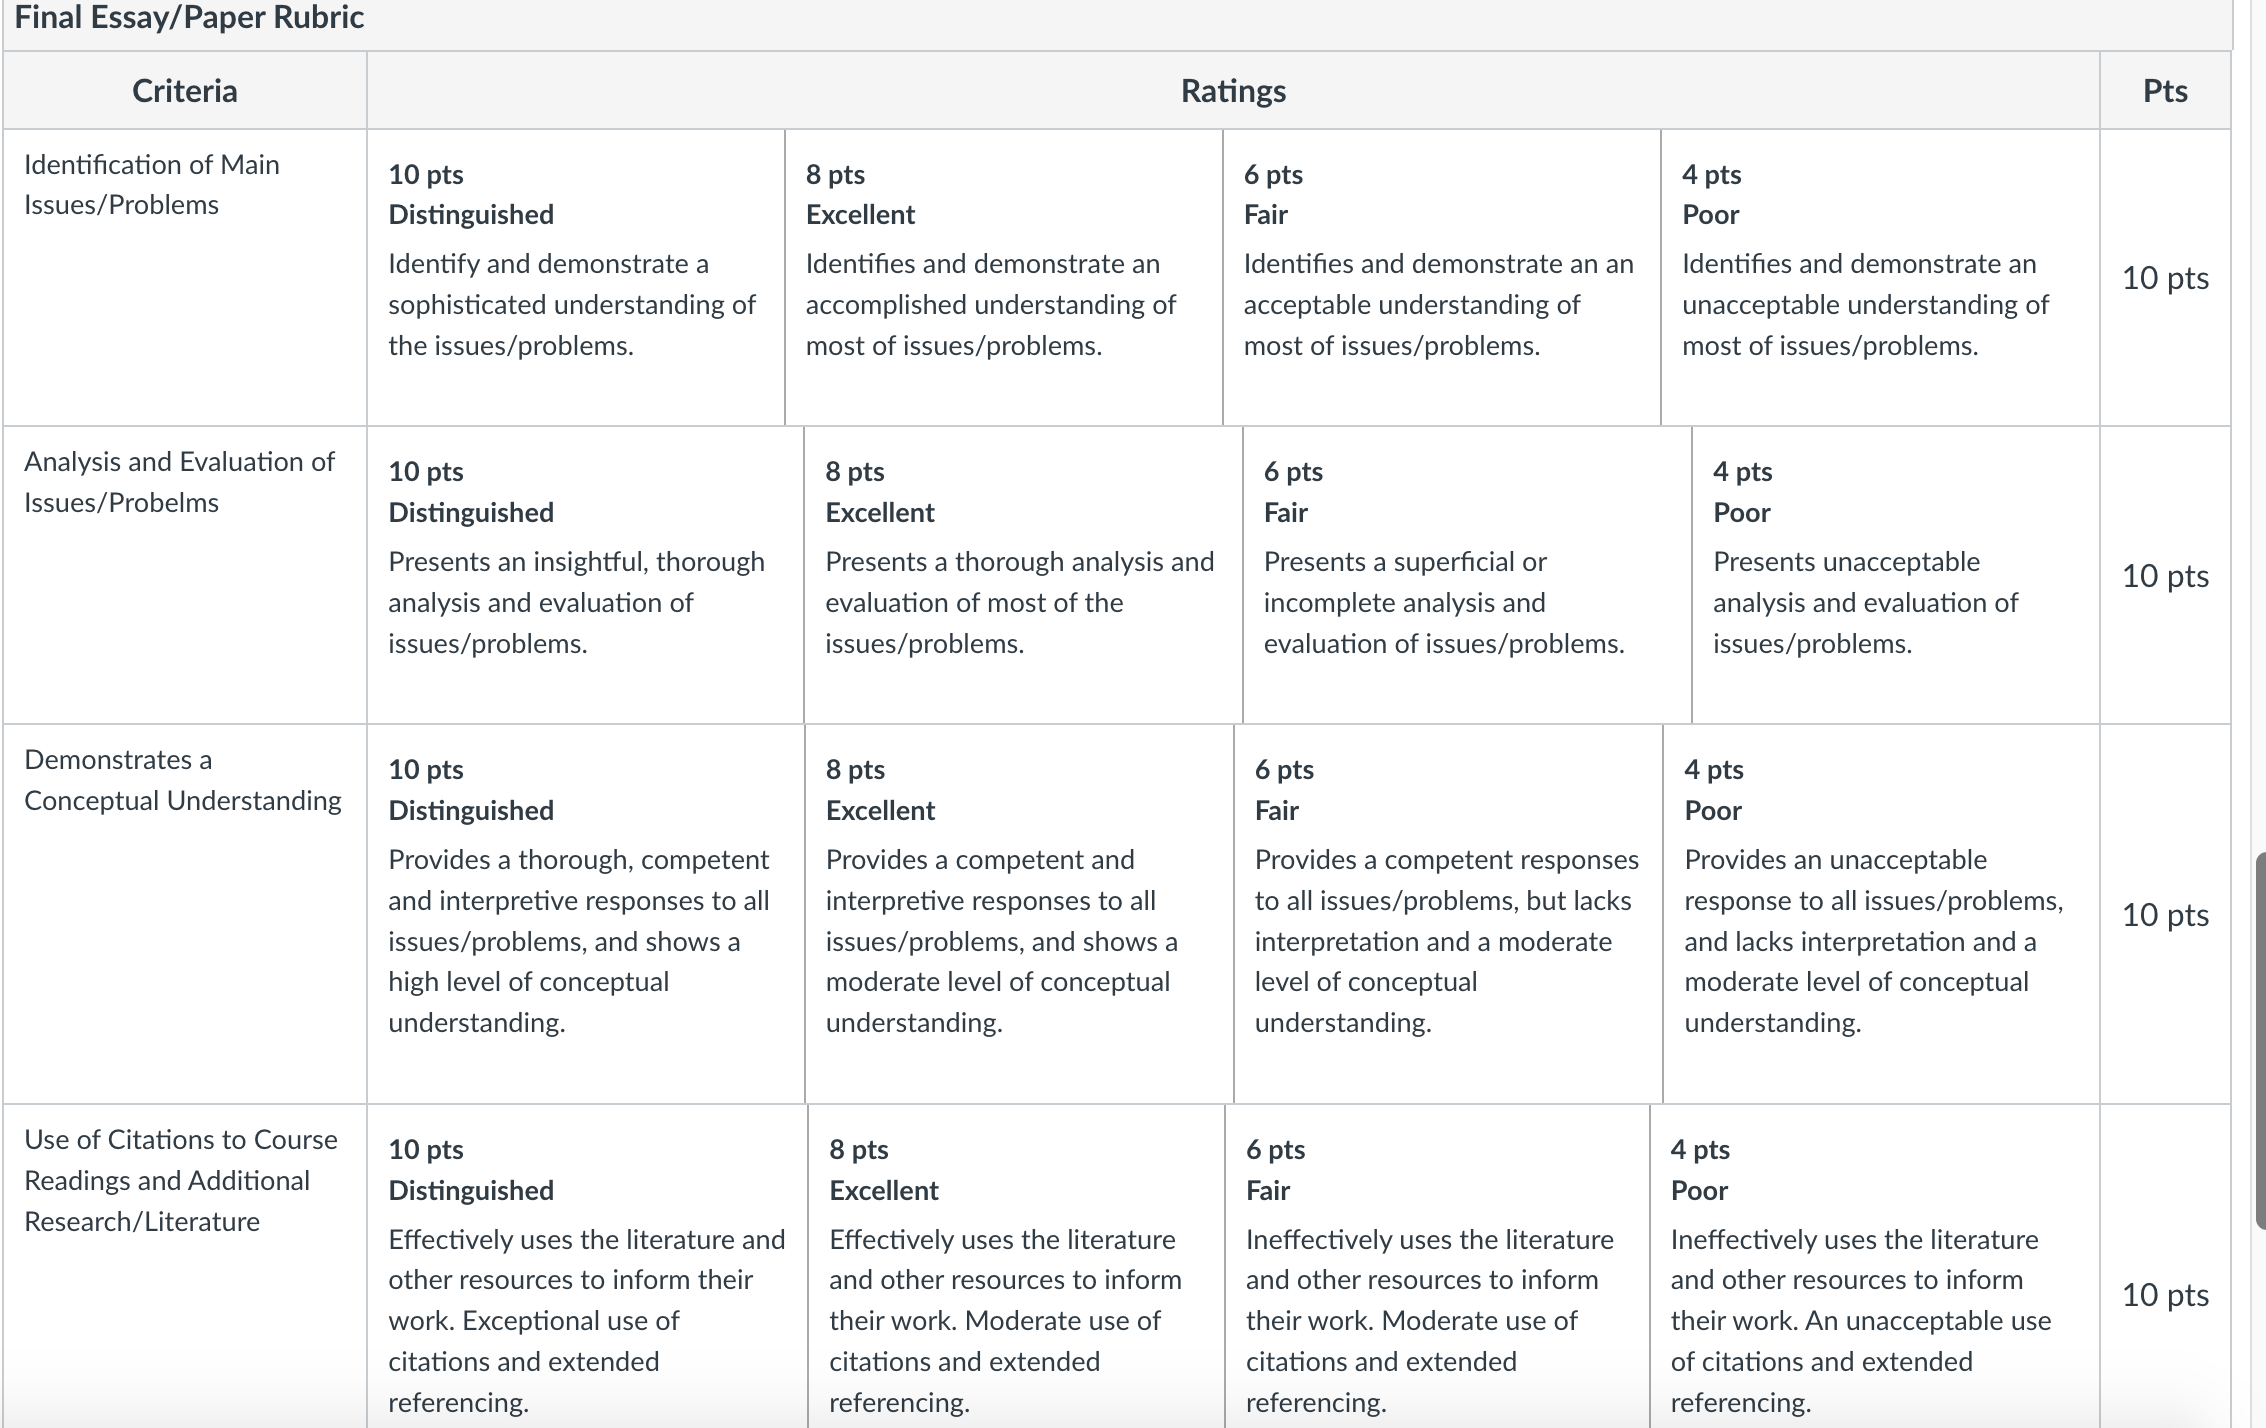Image resolution: width=2266 pixels, height=1428 pixels.
Task: Choose Poor rating presenting unacceptable analysis
Action: click(1896, 575)
